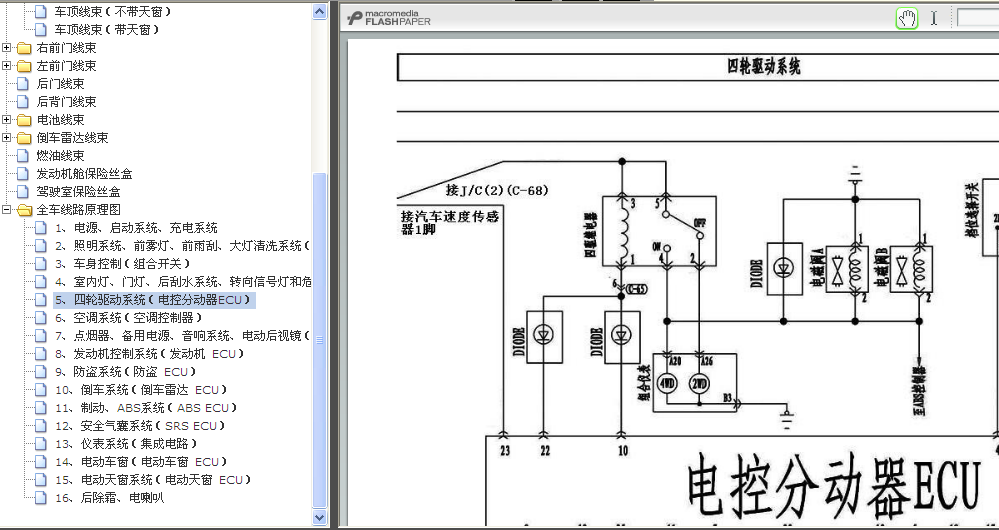The width and height of the screenshot is (999, 530).
Task: Select the 全车线路原理图 tree node
Action: point(78,210)
